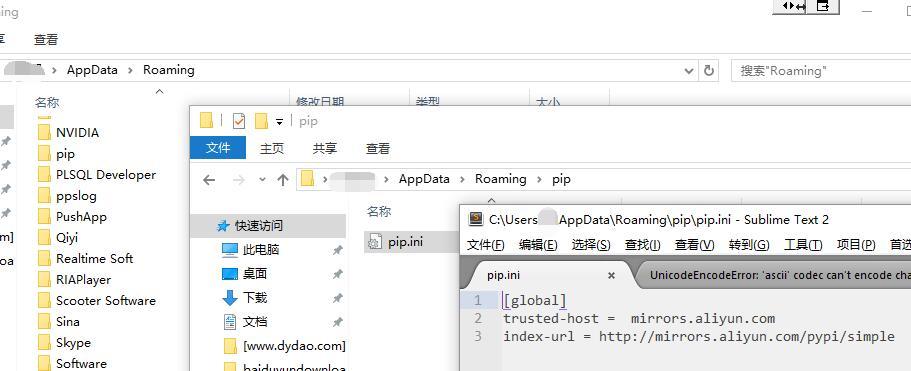Click properties quick-access icon in pip title bar

tap(239, 121)
